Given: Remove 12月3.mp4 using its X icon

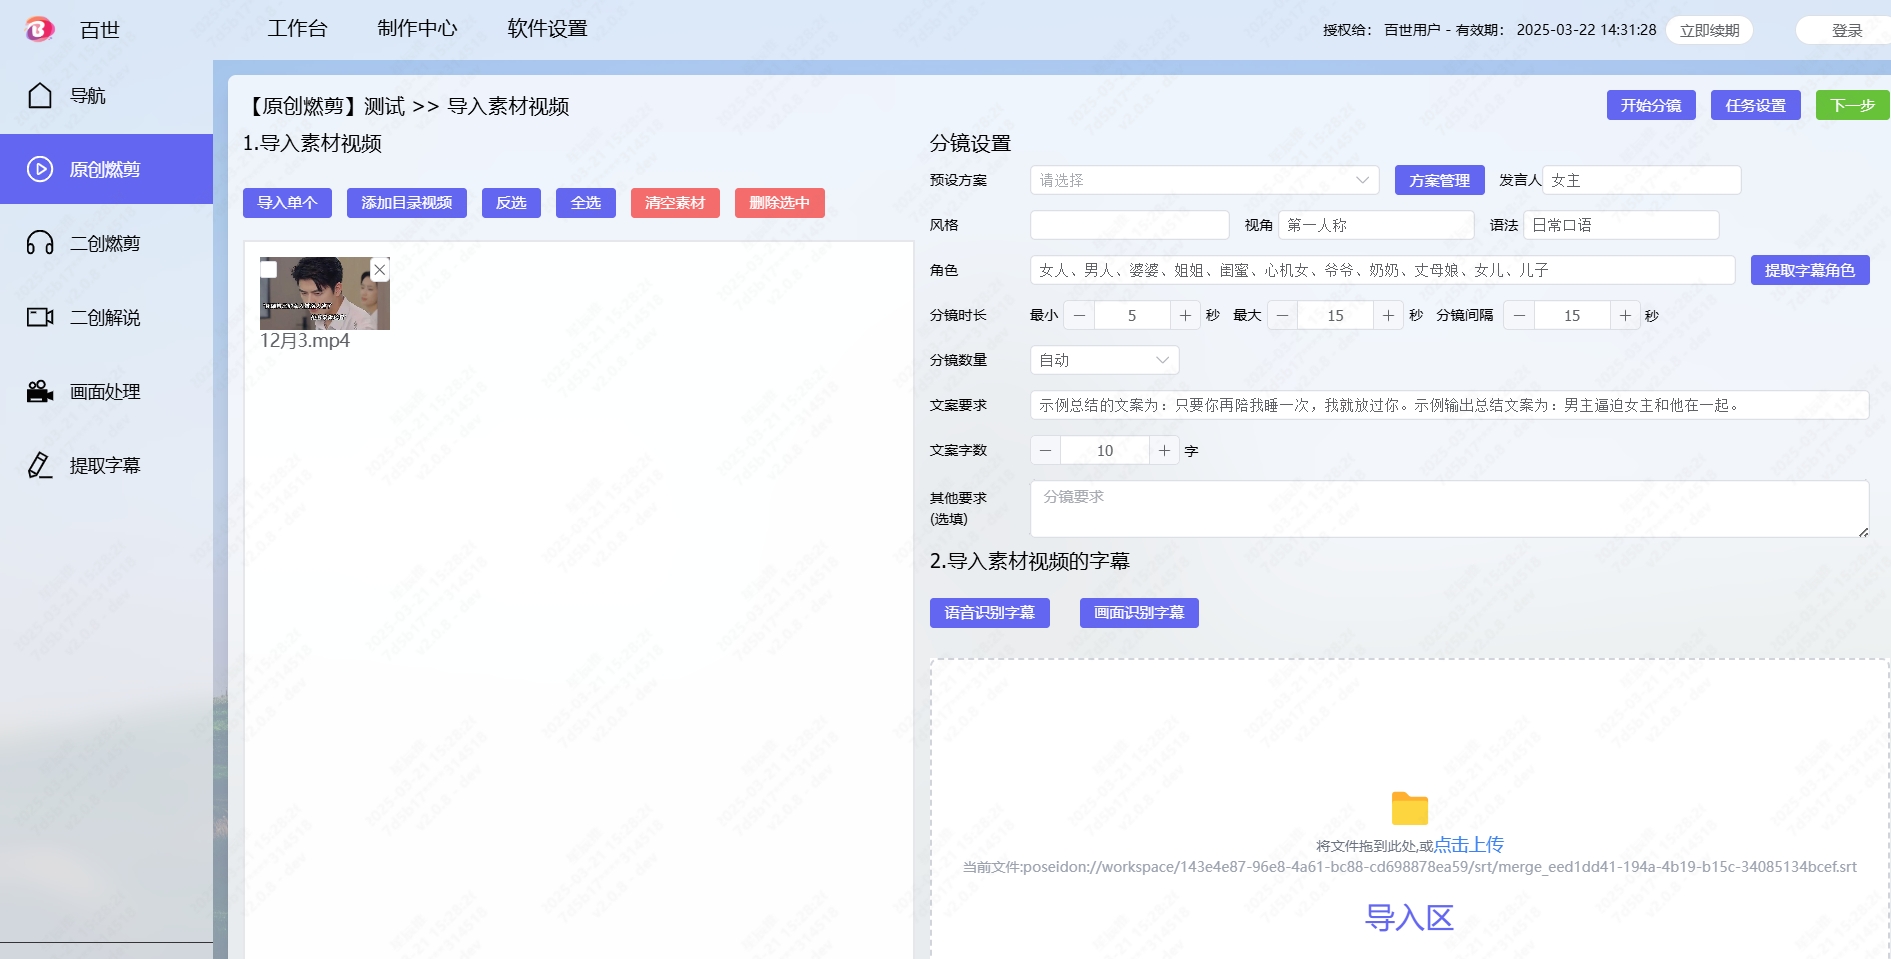Looking at the screenshot, I should tap(379, 270).
